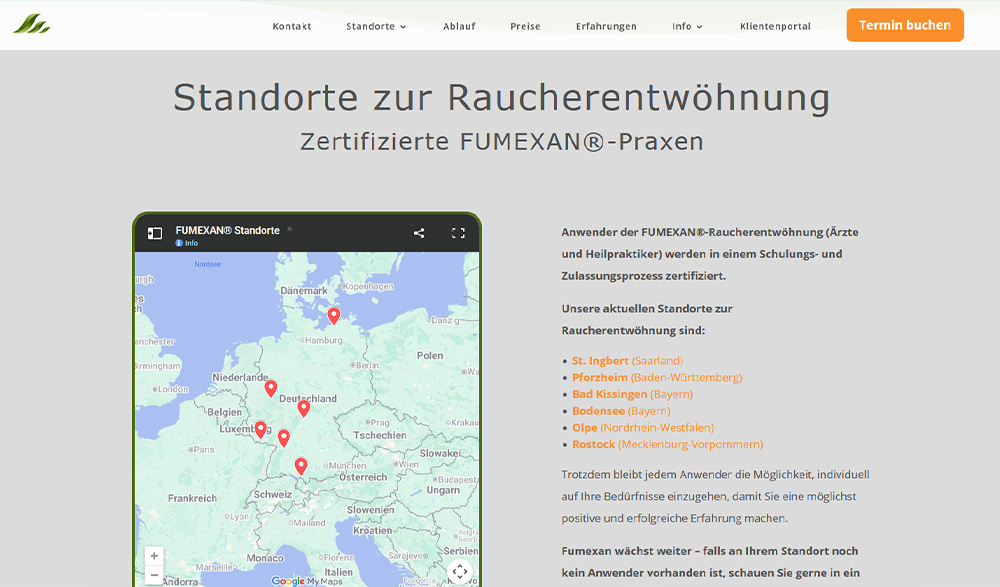Open the Pforzheim (Baden-Württemberg) location link
Viewport: 1000px width, 587px height.
click(x=657, y=377)
